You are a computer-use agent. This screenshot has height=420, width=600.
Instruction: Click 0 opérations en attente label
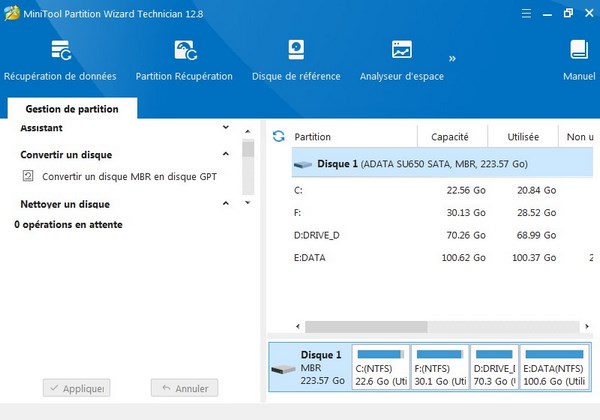coord(68,225)
